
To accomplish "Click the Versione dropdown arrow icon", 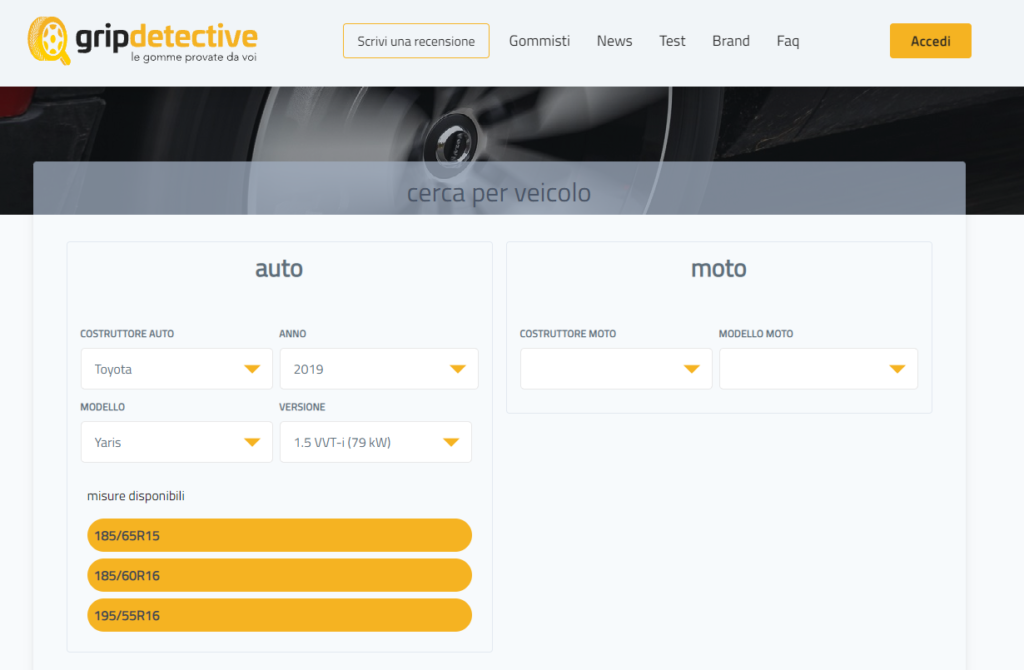I will [x=450, y=442].
